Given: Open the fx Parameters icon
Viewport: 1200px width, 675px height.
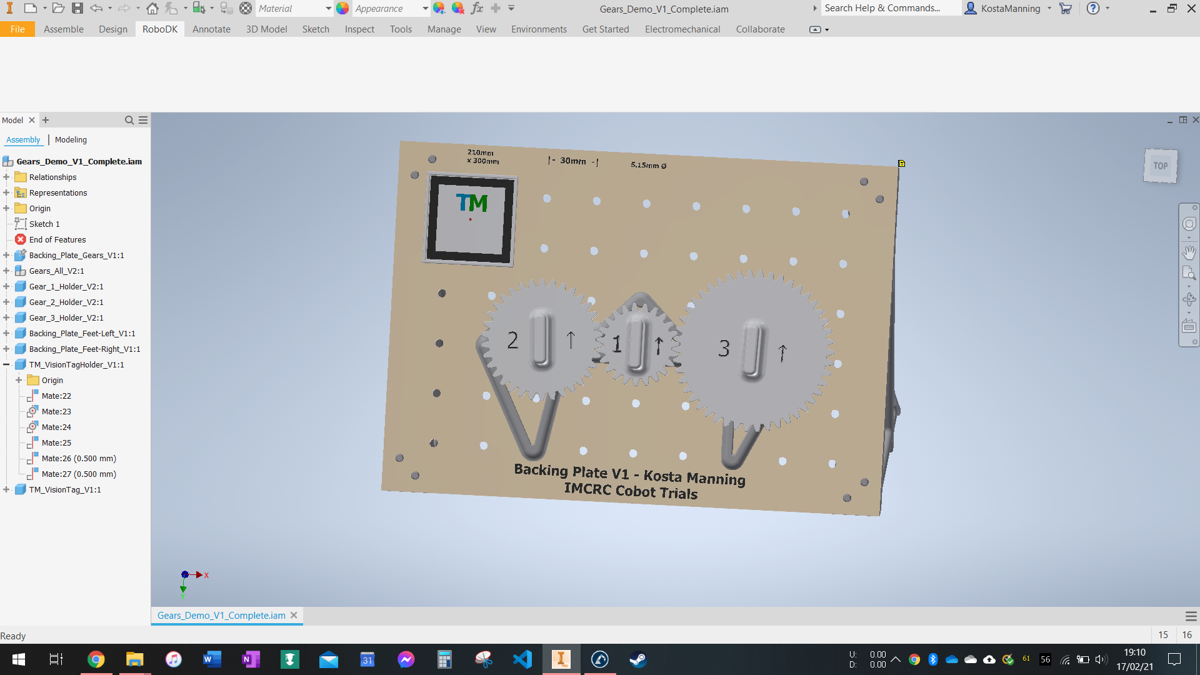Looking at the screenshot, I should click(x=477, y=8).
